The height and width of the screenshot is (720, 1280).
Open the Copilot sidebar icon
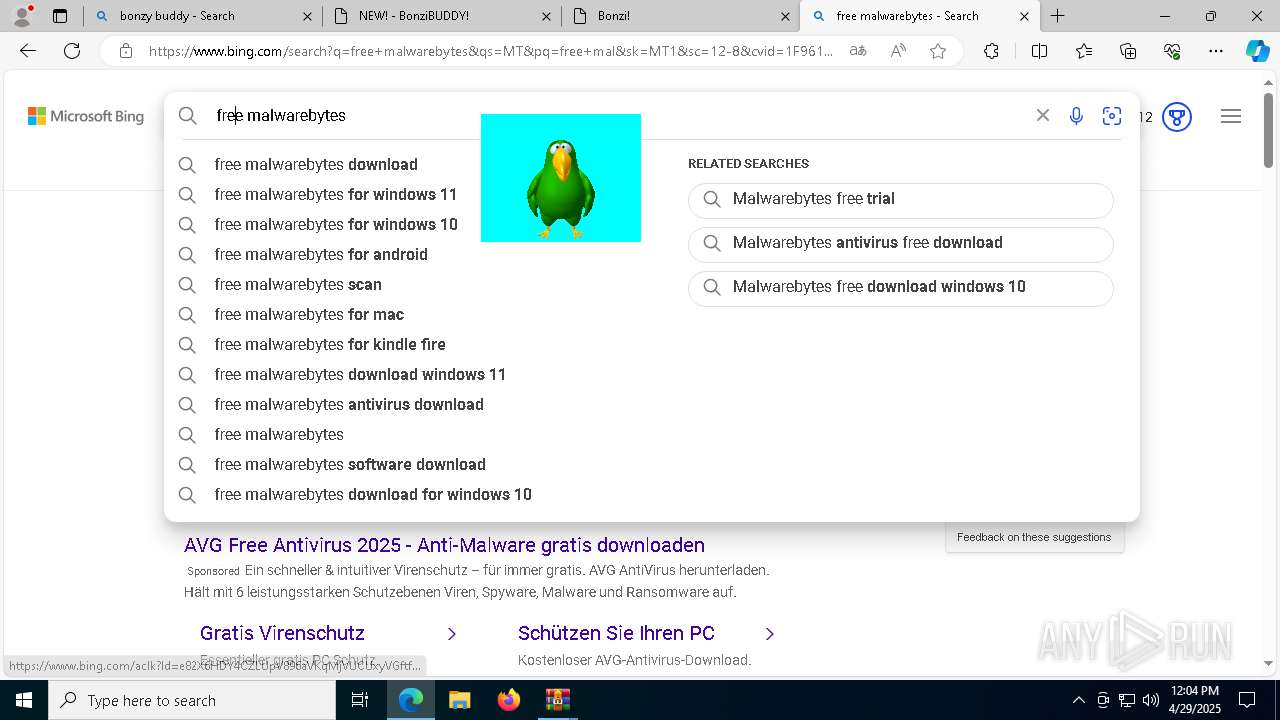pyautogui.click(x=1257, y=51)
